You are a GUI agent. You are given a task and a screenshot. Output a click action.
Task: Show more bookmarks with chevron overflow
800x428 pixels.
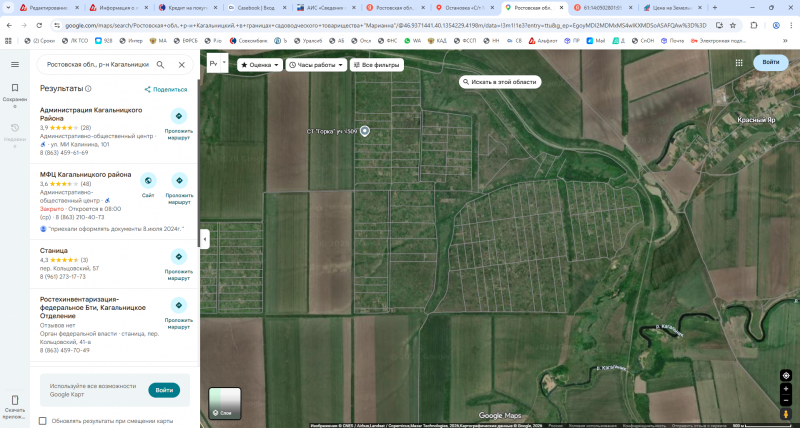pyautogui.click(x=785, y=40)
